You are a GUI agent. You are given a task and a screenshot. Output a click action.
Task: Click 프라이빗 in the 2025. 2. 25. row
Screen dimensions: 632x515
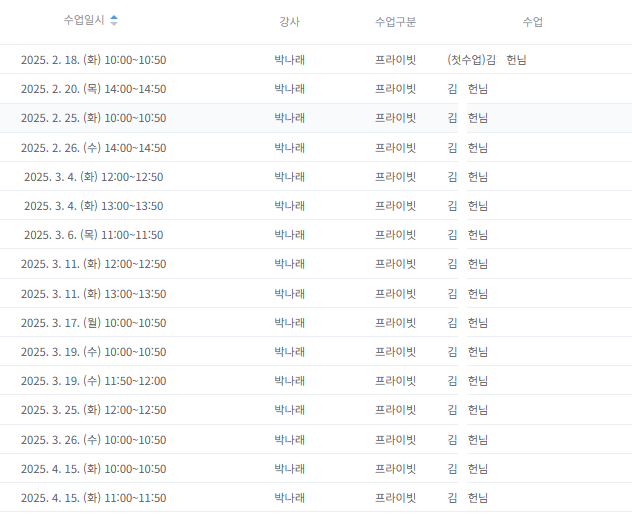(x=395, y=118)
